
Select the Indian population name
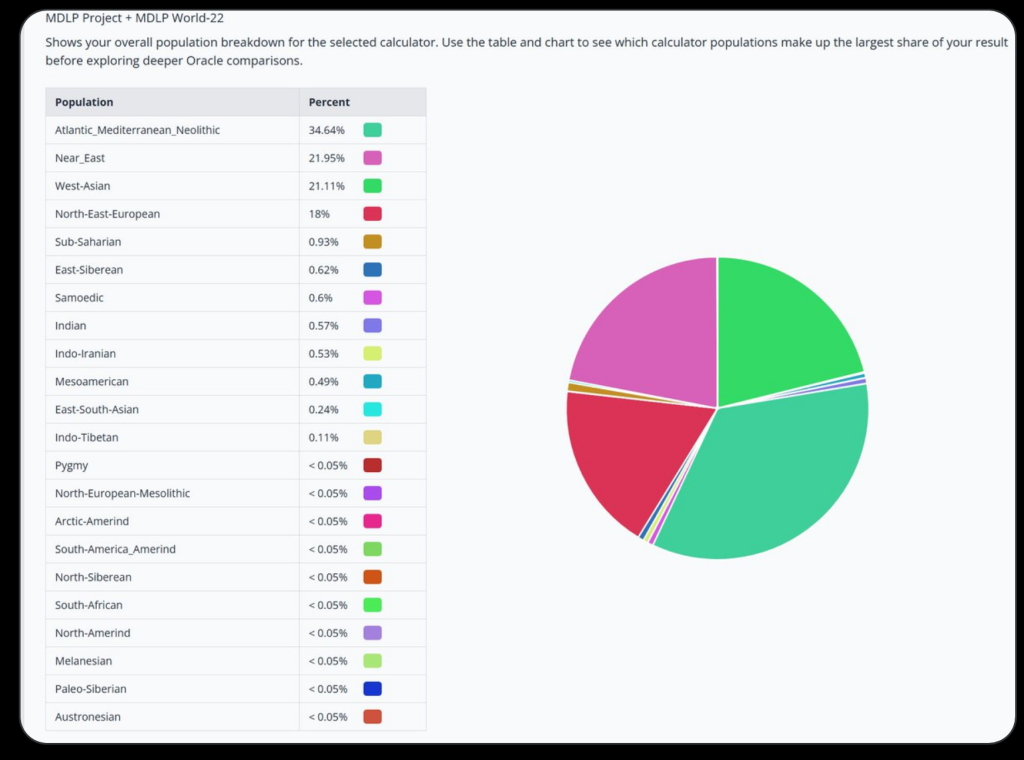tap(71, 326)
